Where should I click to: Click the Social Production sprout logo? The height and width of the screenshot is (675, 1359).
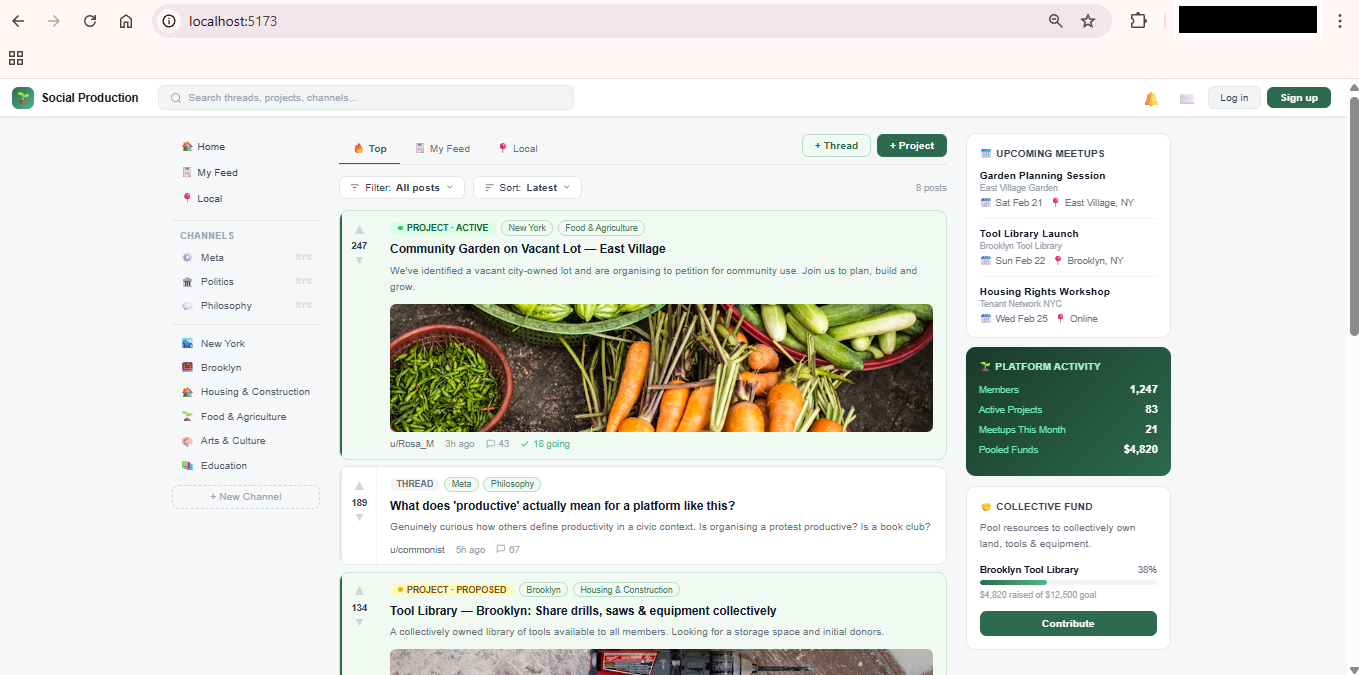23,98
